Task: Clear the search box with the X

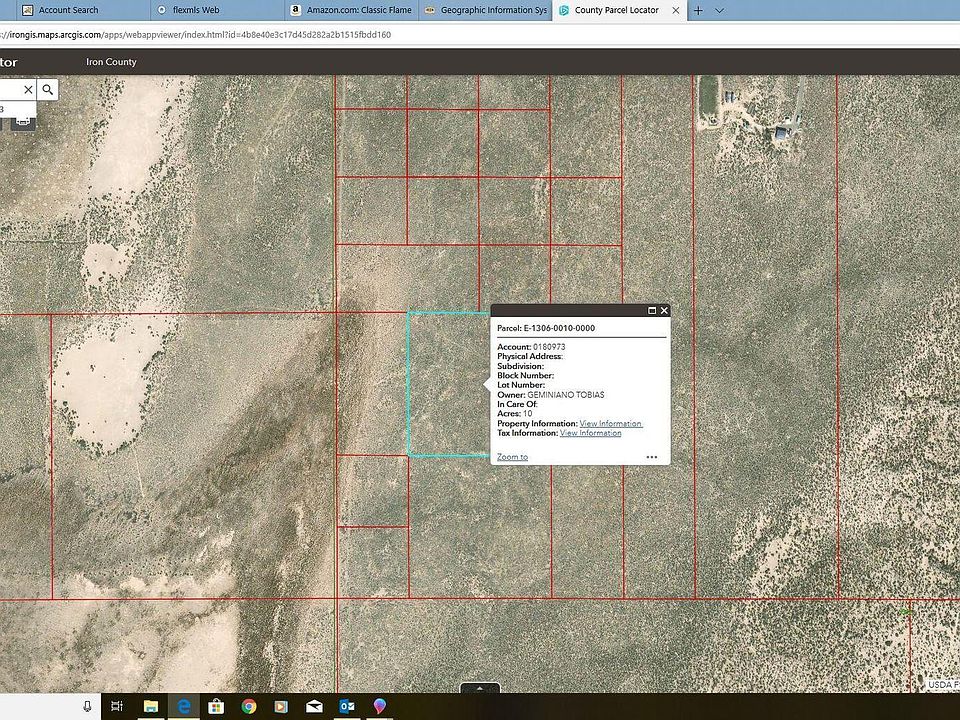Action: click(x=28, y=90)
